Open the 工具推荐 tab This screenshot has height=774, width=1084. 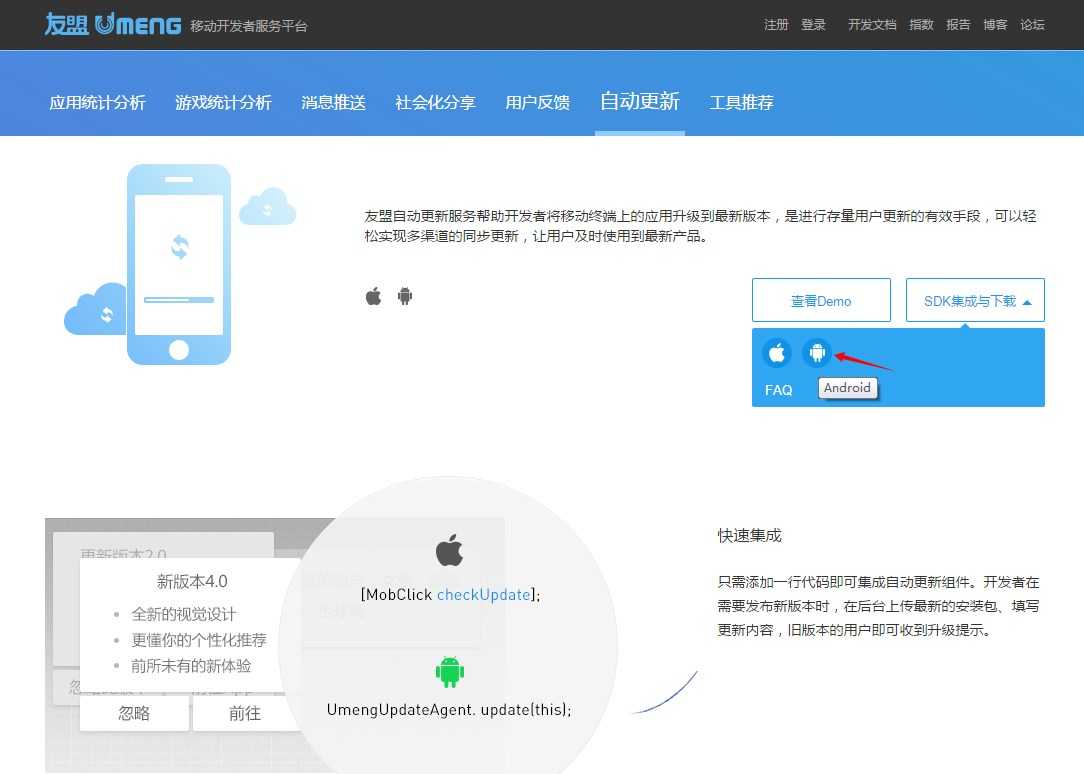[742, 103]
